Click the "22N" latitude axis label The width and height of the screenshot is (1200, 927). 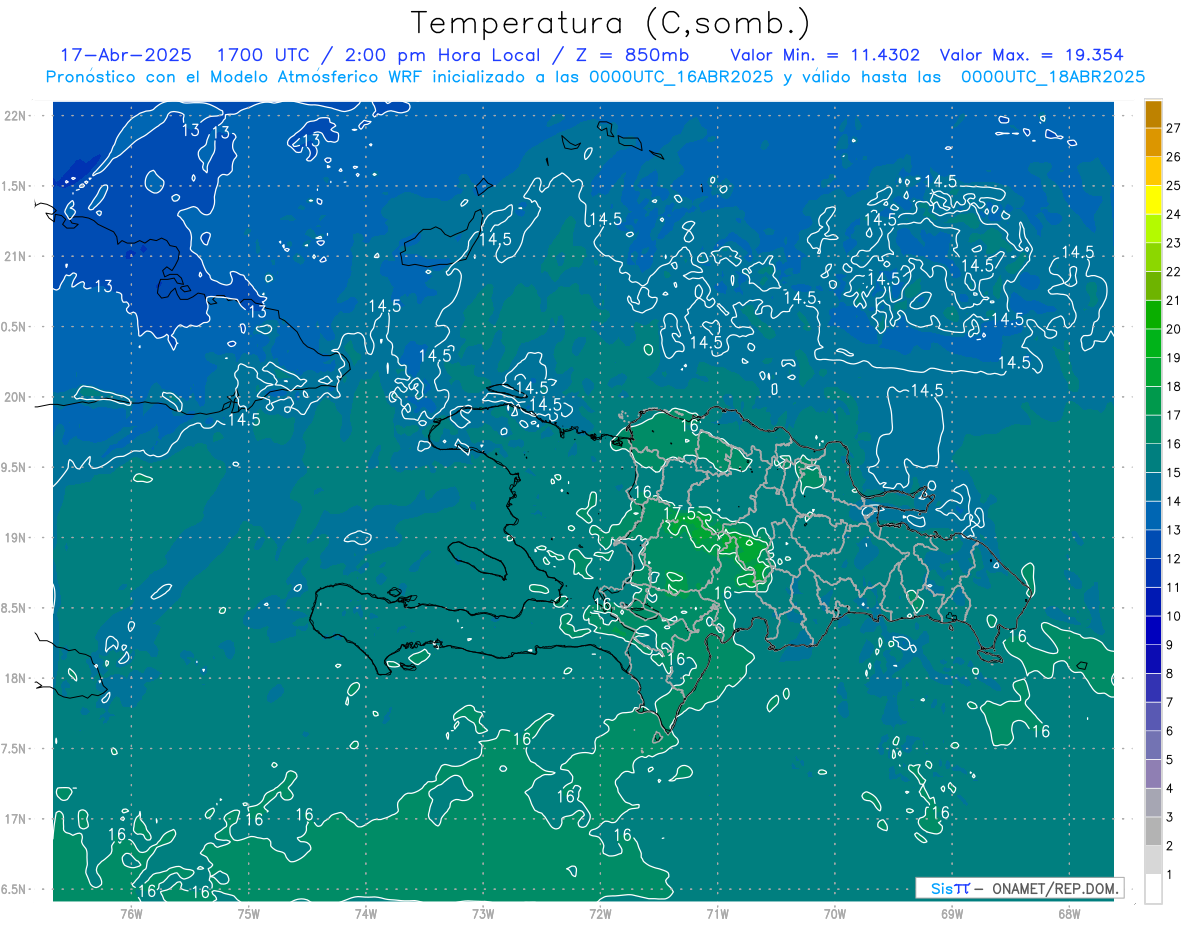[16, 116]
